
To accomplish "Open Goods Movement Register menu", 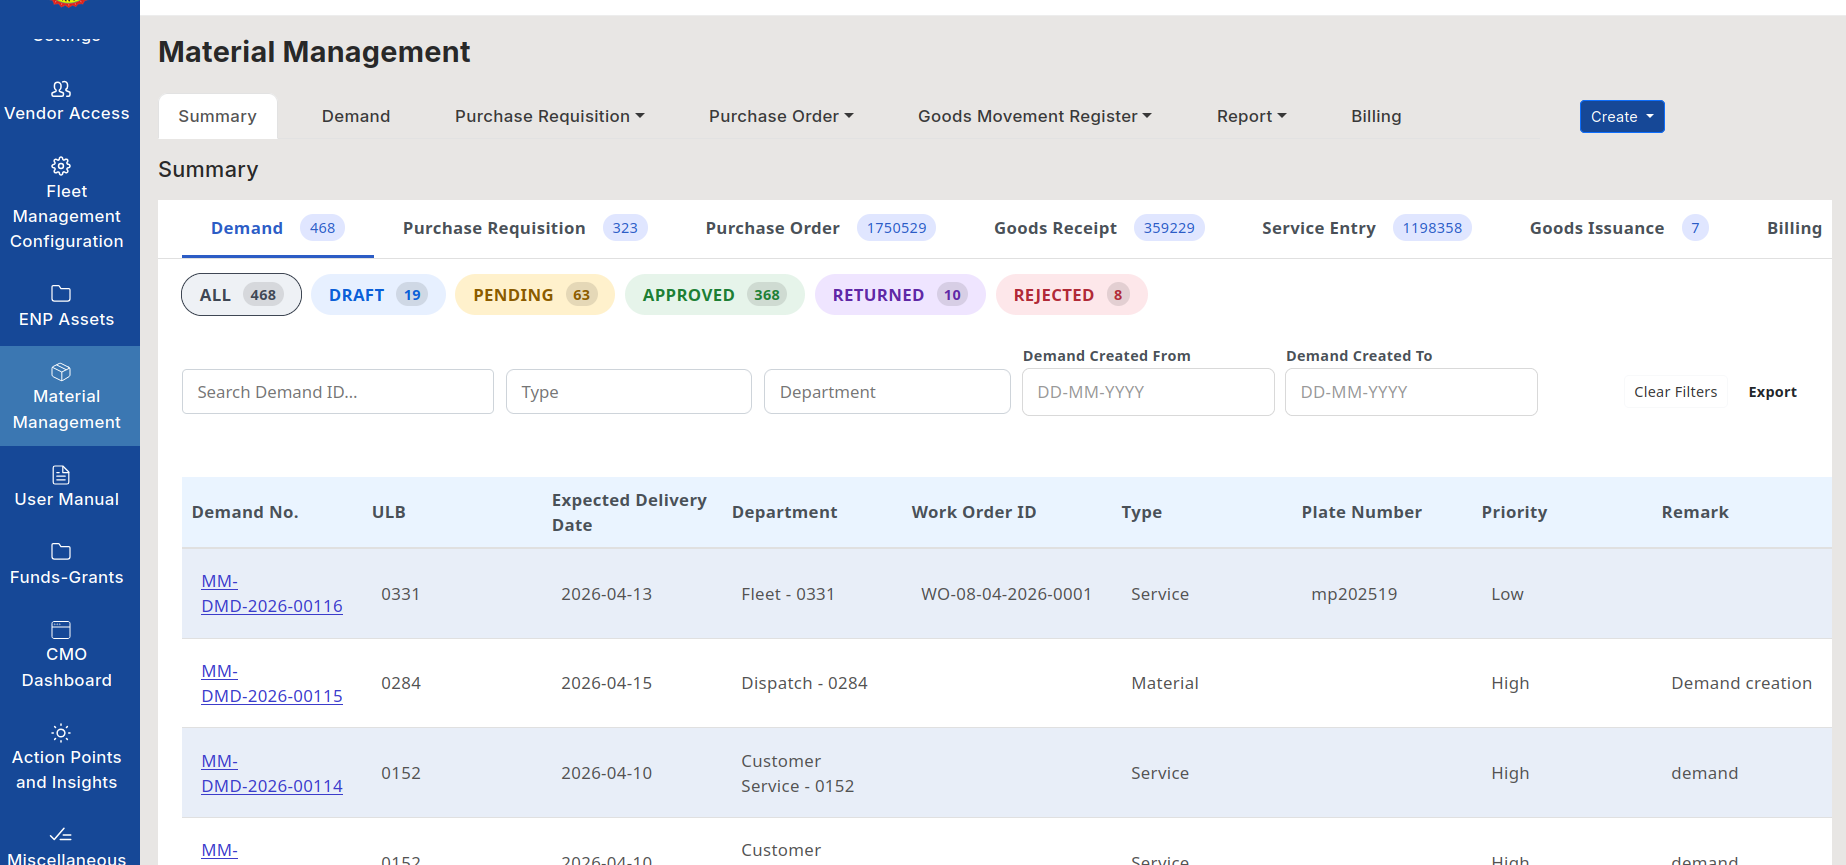I will point(1035,116).
